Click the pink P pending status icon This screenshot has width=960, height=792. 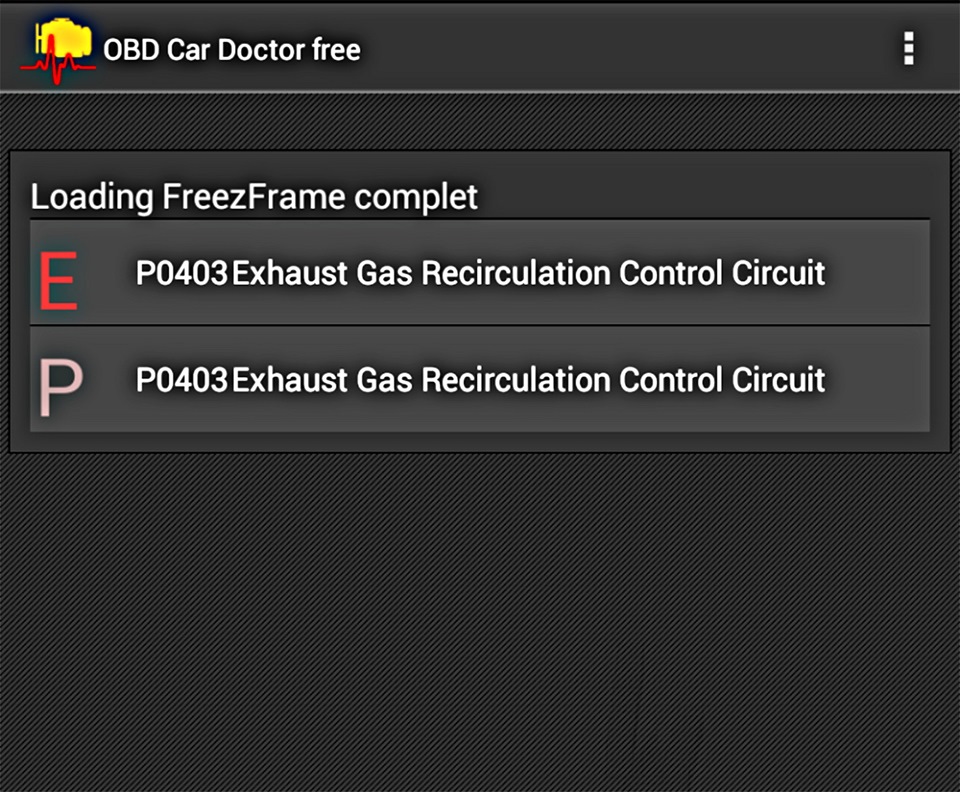point(60,387)
